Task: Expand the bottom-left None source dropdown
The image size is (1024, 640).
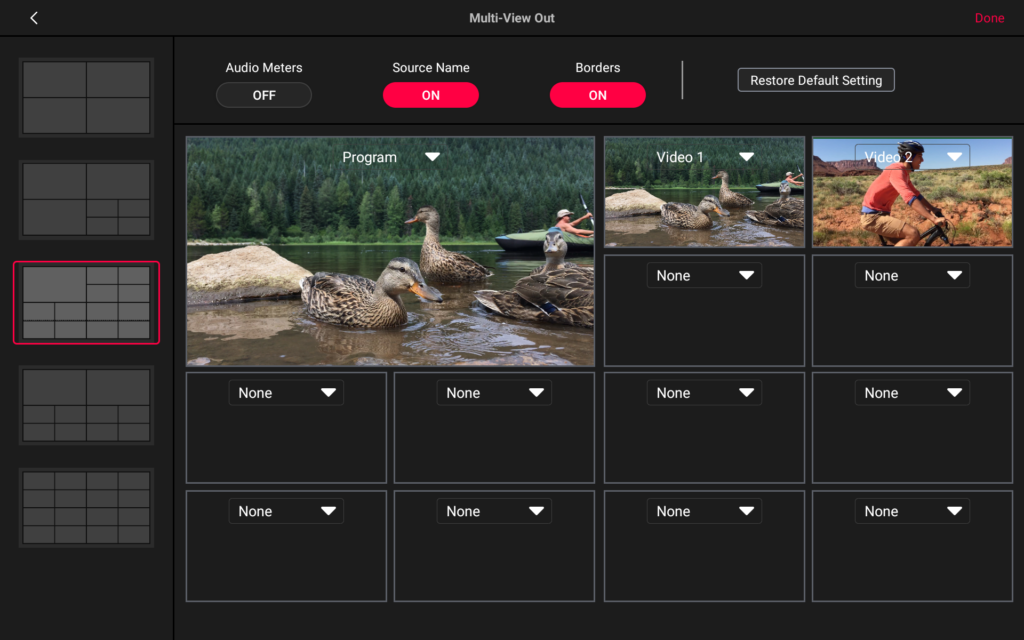Action: (x=286, y=511)
